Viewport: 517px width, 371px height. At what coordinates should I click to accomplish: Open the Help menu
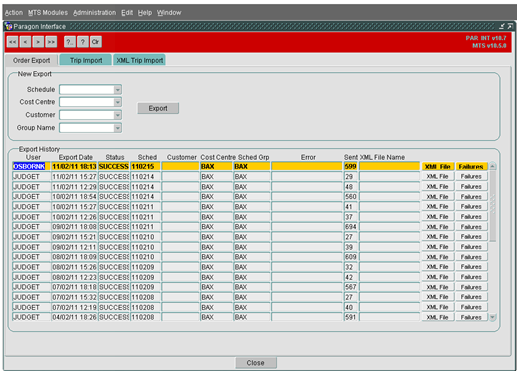pyautogui.click(x=145, y=13)
